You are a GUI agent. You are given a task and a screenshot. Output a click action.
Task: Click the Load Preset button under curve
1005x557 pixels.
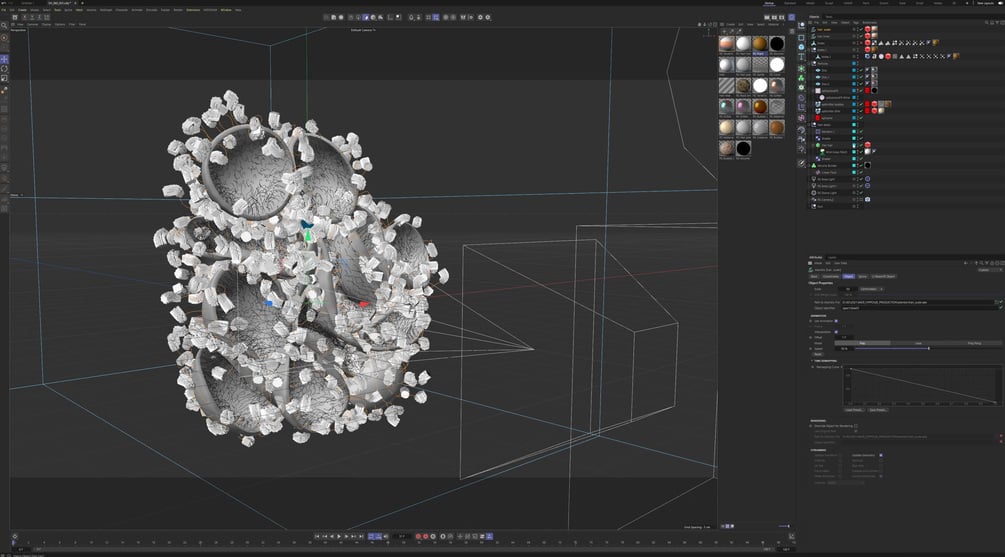pos(854,410)
